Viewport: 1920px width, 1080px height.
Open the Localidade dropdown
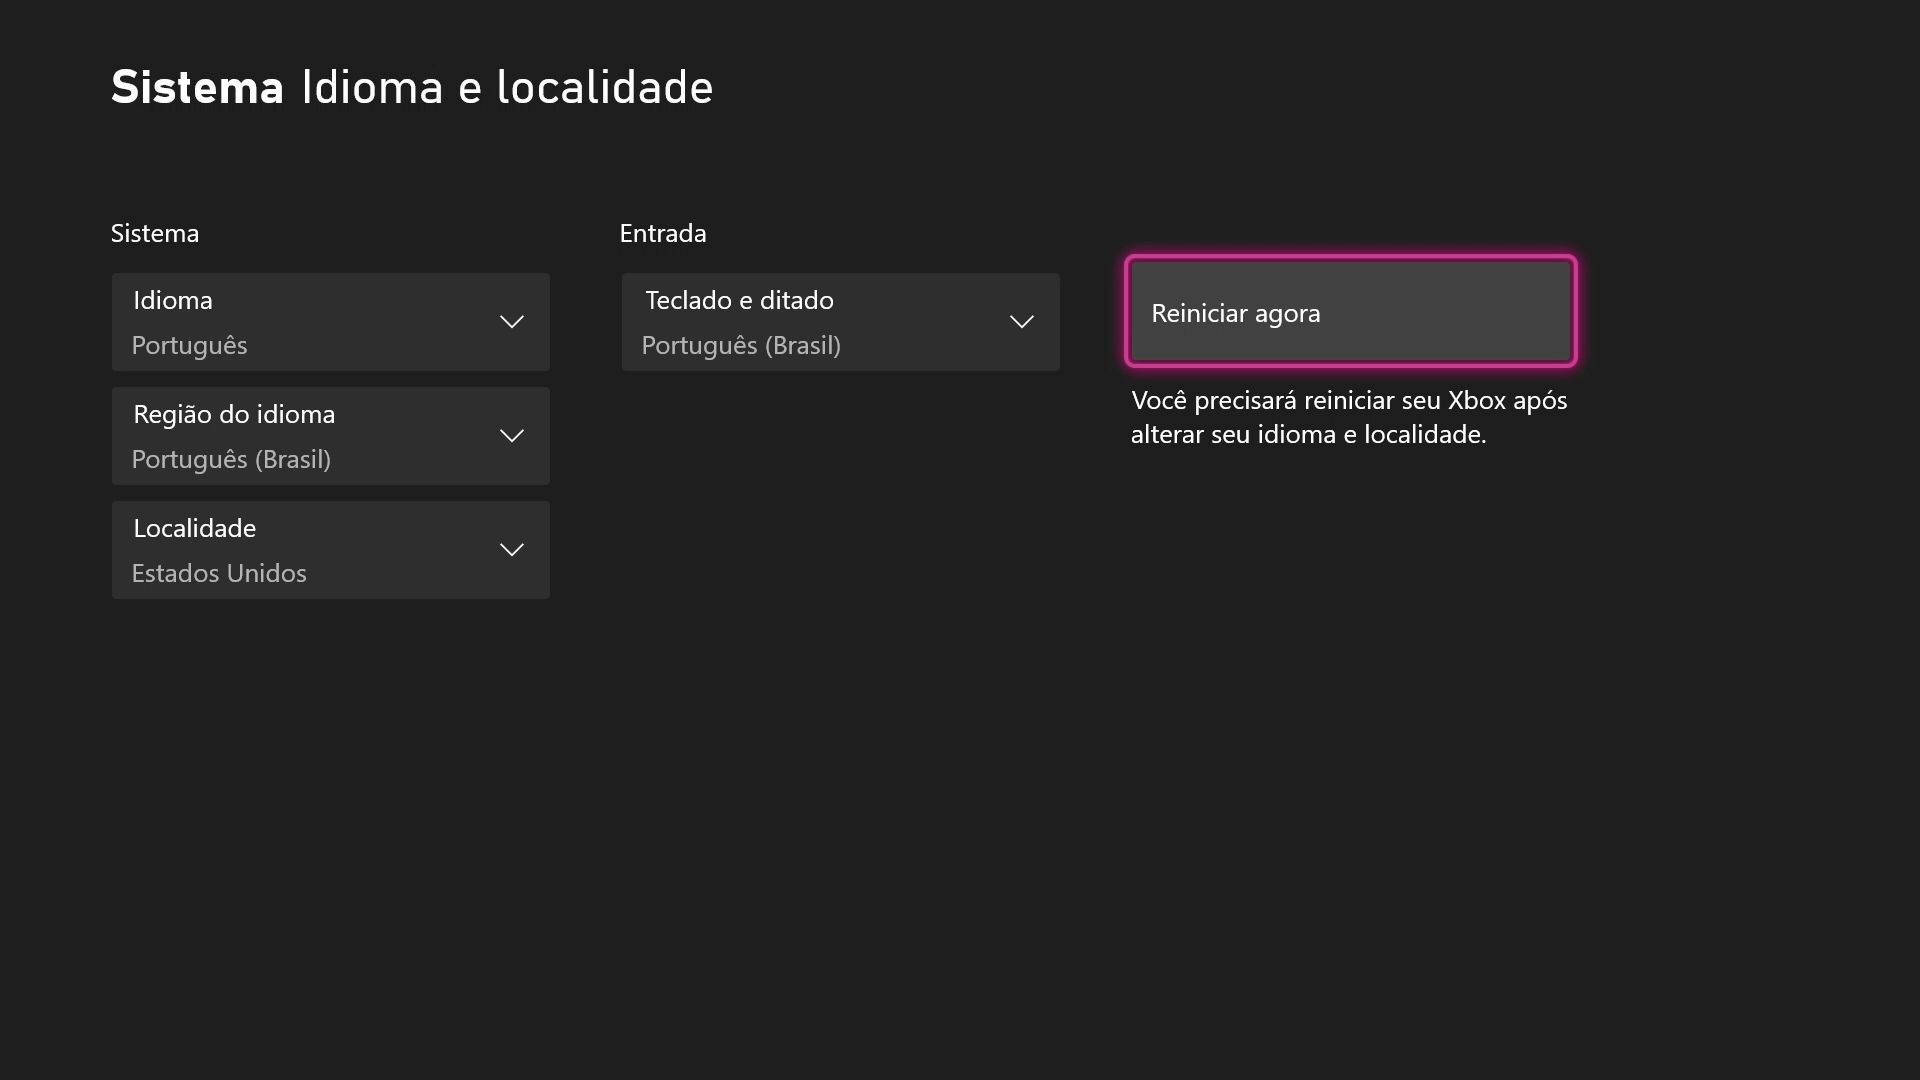[x=330, y=550]
